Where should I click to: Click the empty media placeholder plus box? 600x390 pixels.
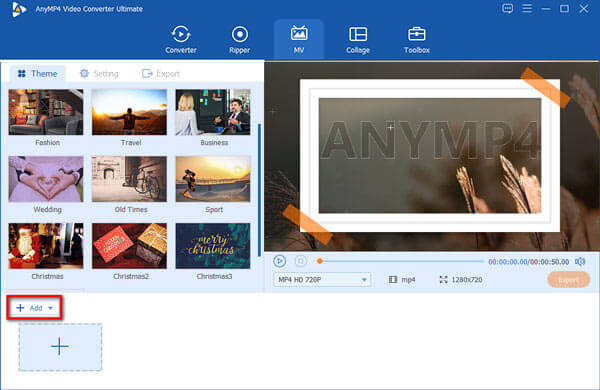tap(60, 347)
